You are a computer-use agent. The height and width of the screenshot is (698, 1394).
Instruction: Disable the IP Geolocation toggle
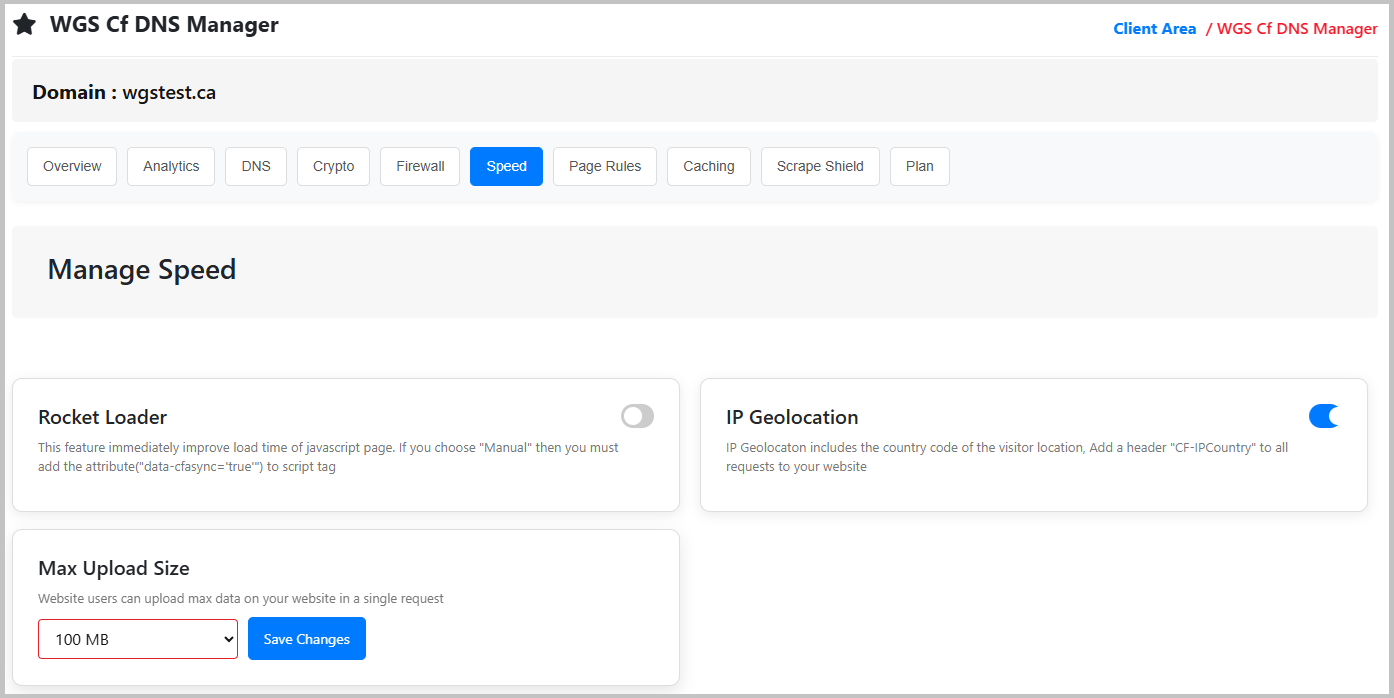[x=1324, y=416]
